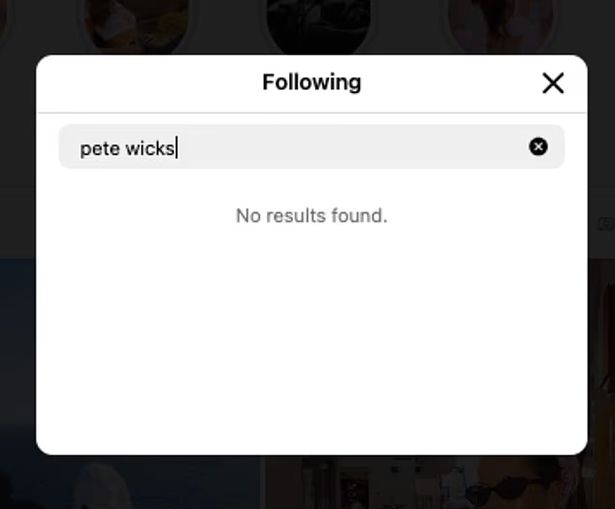This screenshot has height=509, width=615.
Task: Close the Following dialog with the X
Action: pos(553,83)
